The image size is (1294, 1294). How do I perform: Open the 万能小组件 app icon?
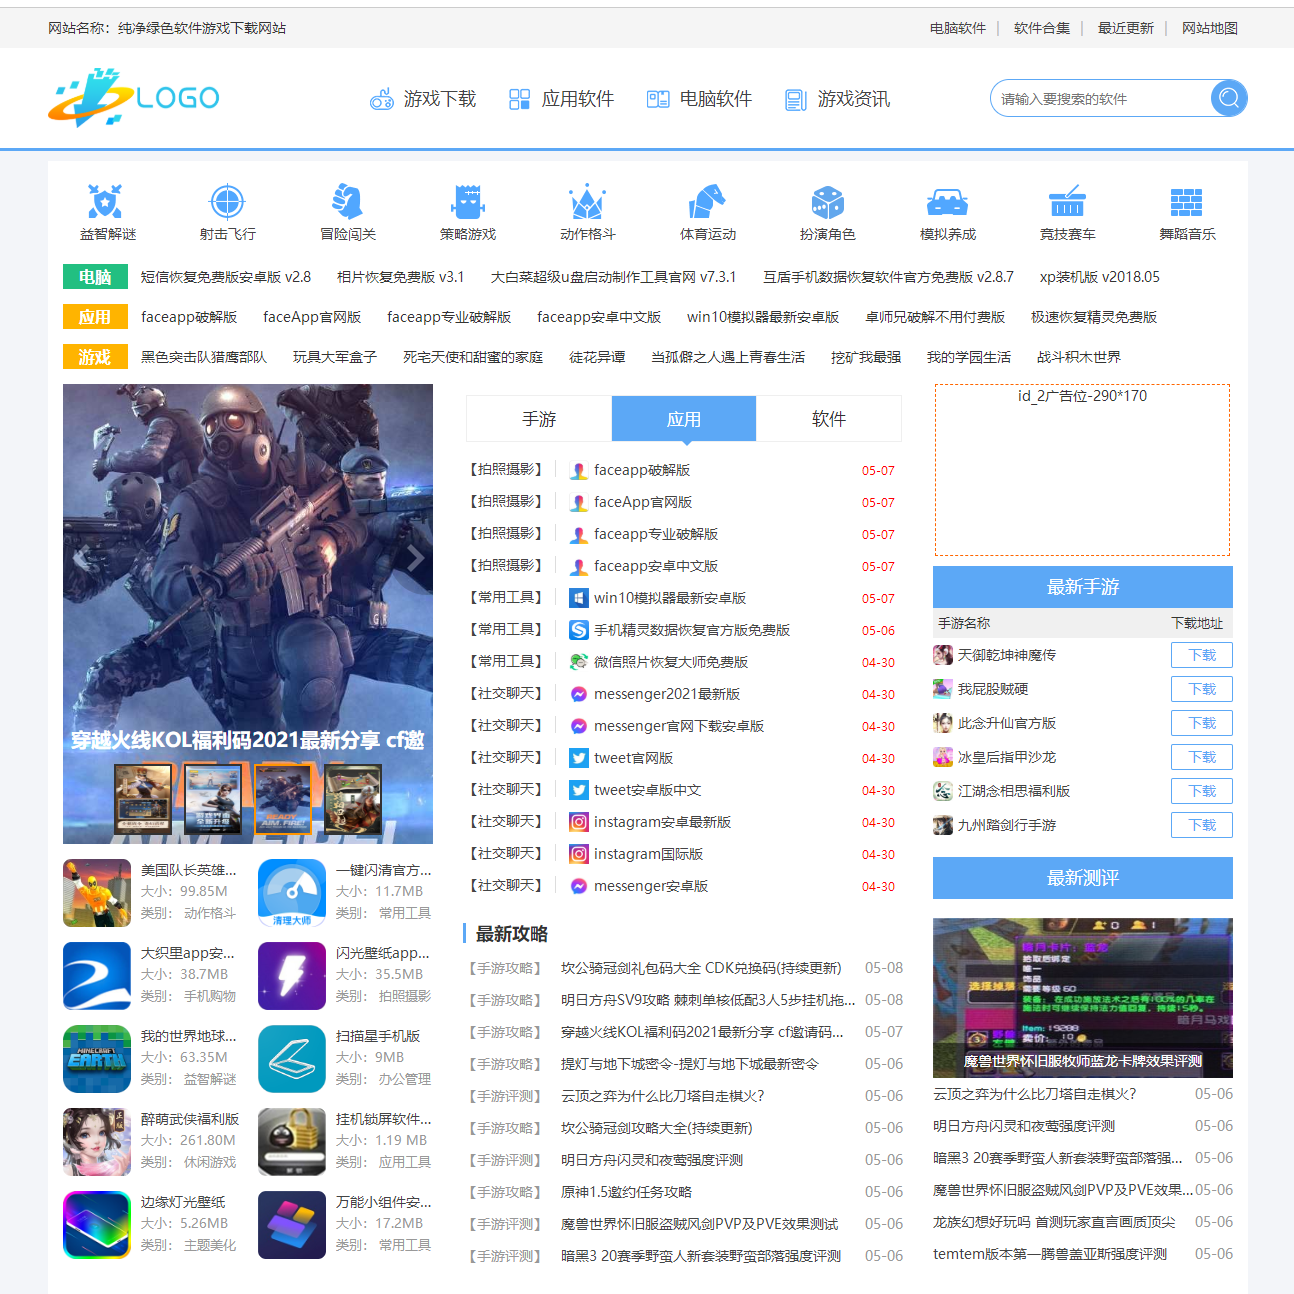(292, 1225)
